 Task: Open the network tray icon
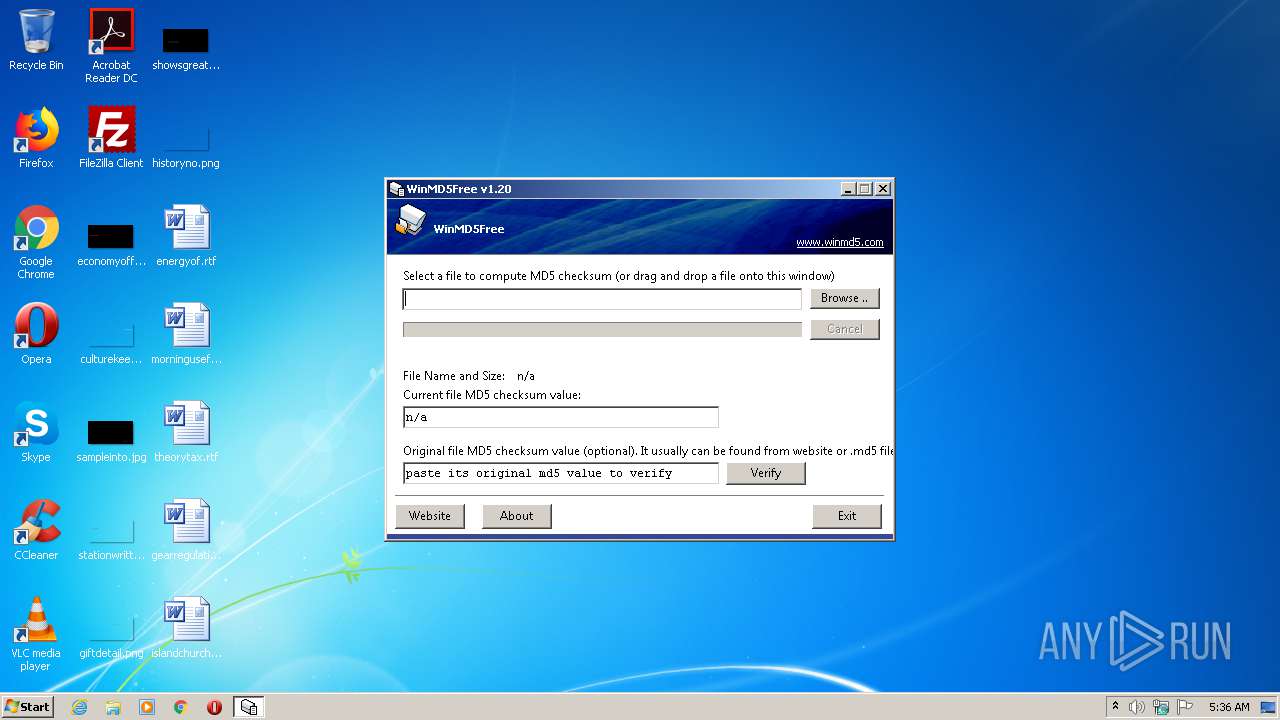[x=1161, y=707]
